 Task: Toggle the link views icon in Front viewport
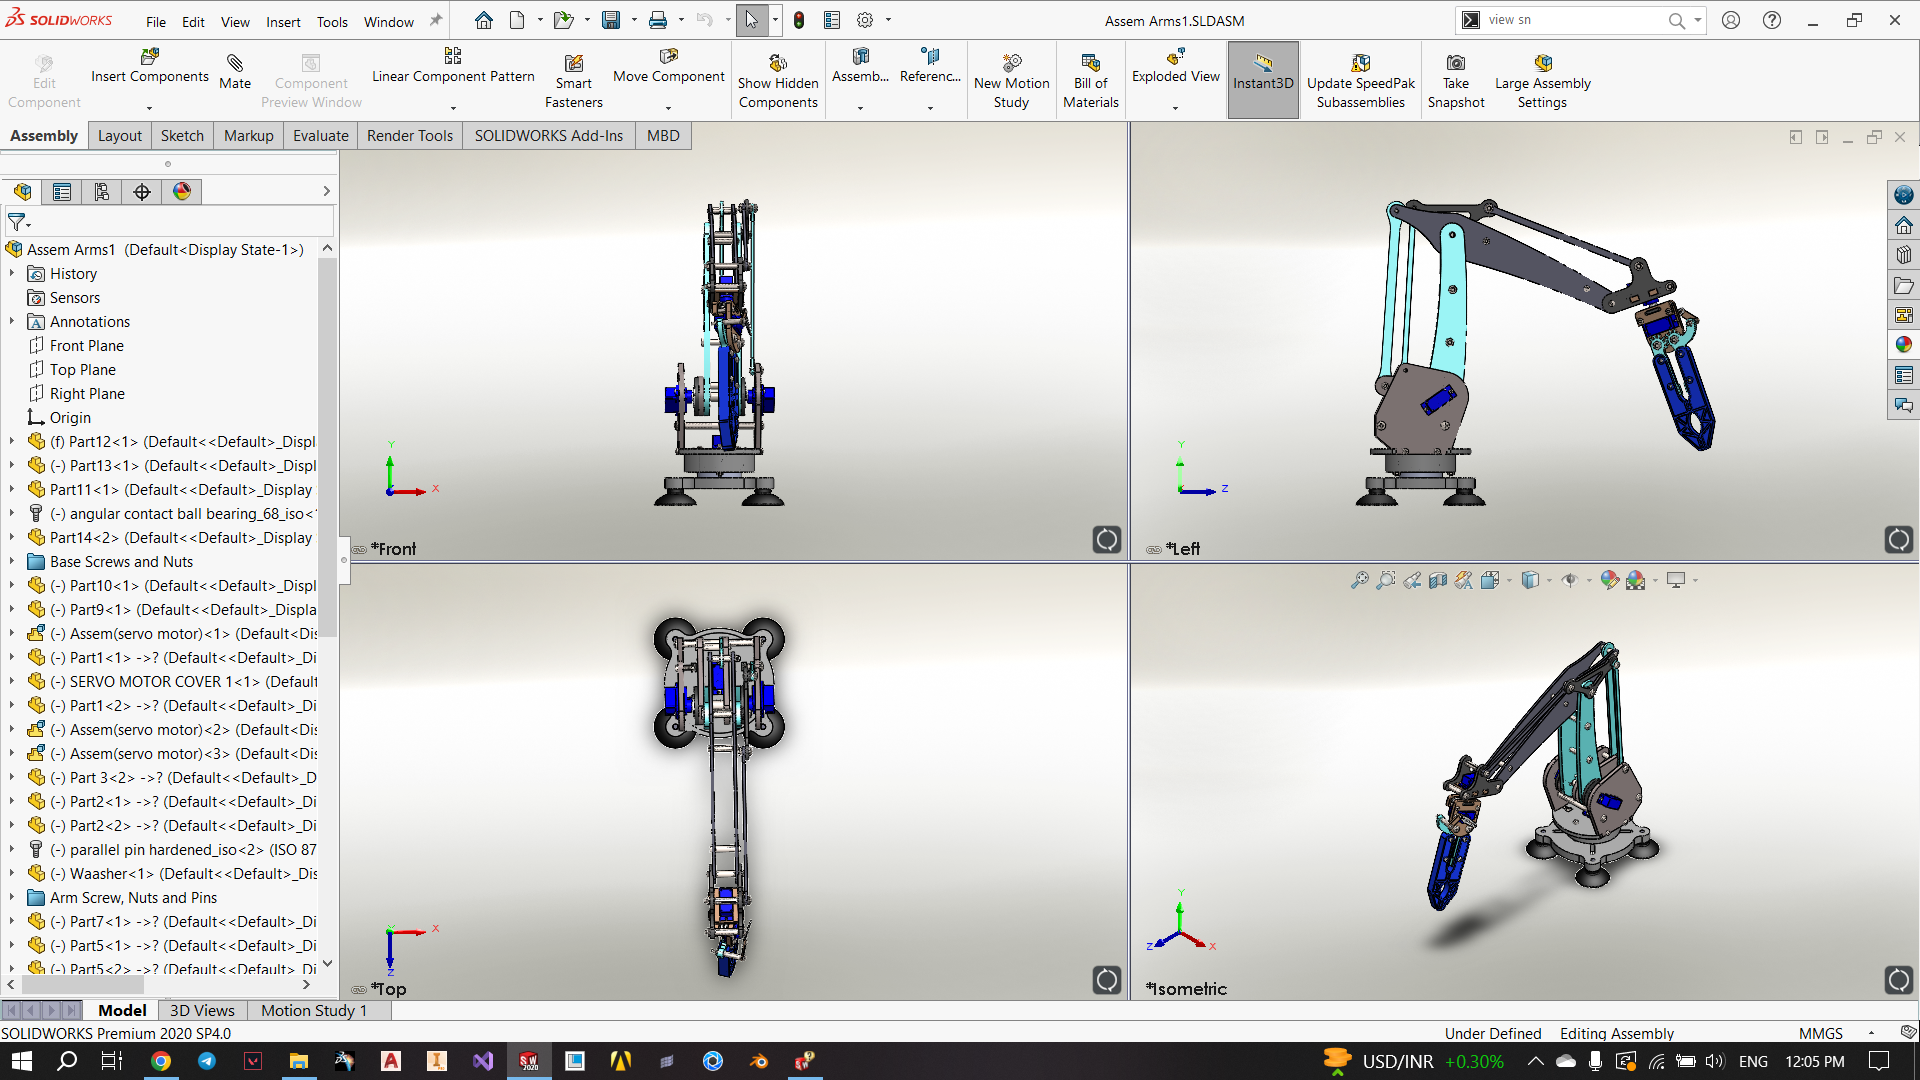pos(359,549)
